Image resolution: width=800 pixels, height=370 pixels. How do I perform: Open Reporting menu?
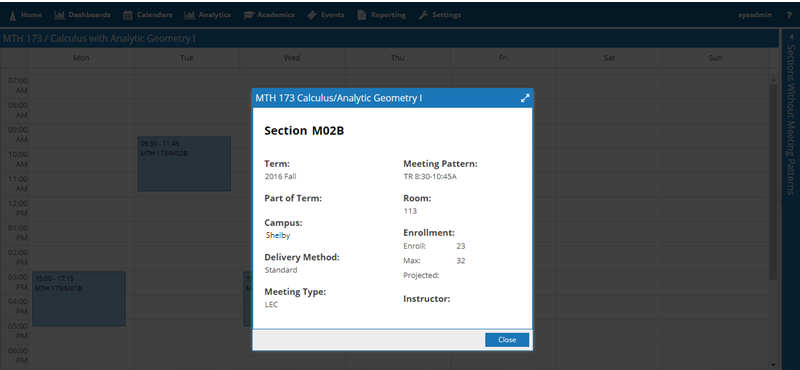tap(382, 15)
